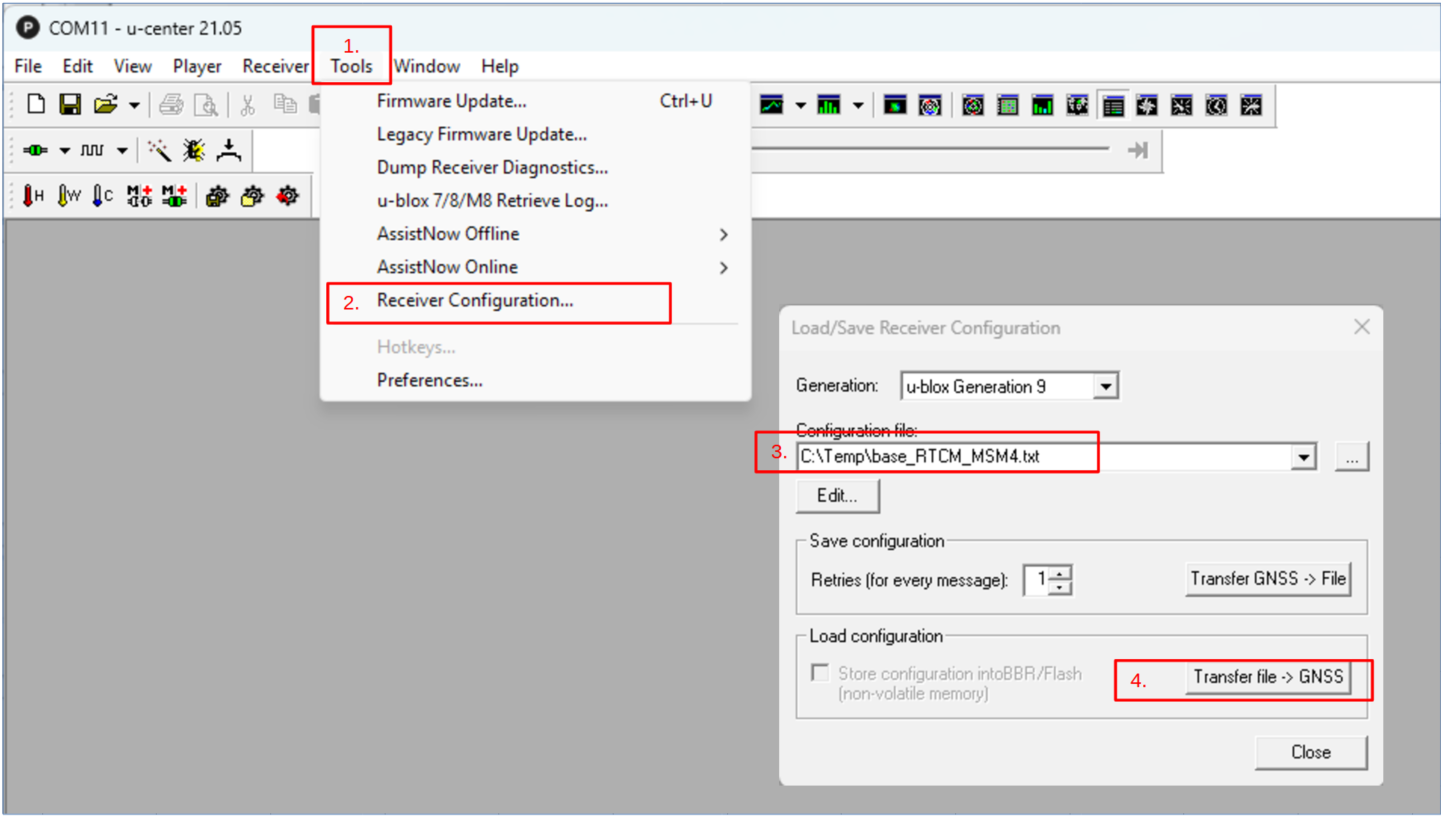Open the baud rate dropdown arrow
The height and width of the screenshot is (817, 1441).
pos(121,150)
